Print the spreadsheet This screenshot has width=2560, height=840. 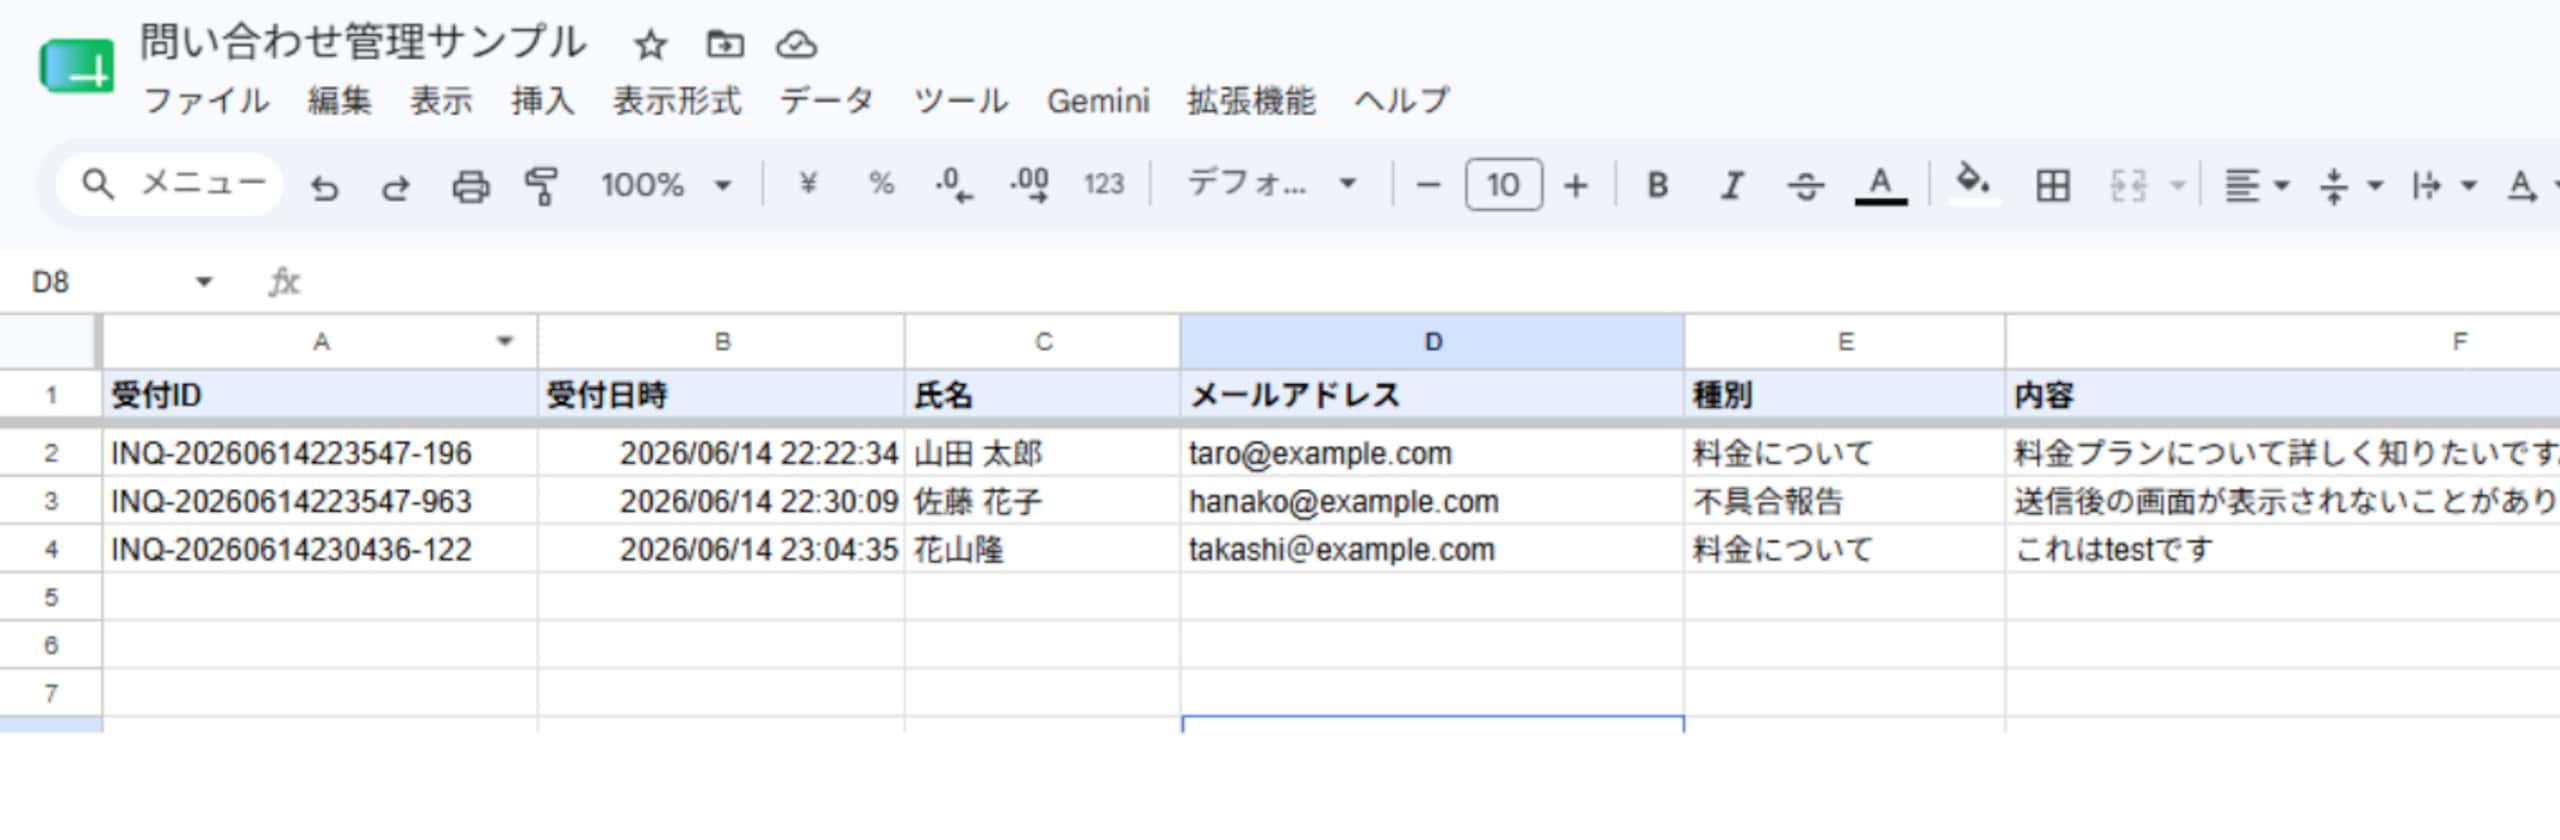pyautogui.click(x=470, y=186)
